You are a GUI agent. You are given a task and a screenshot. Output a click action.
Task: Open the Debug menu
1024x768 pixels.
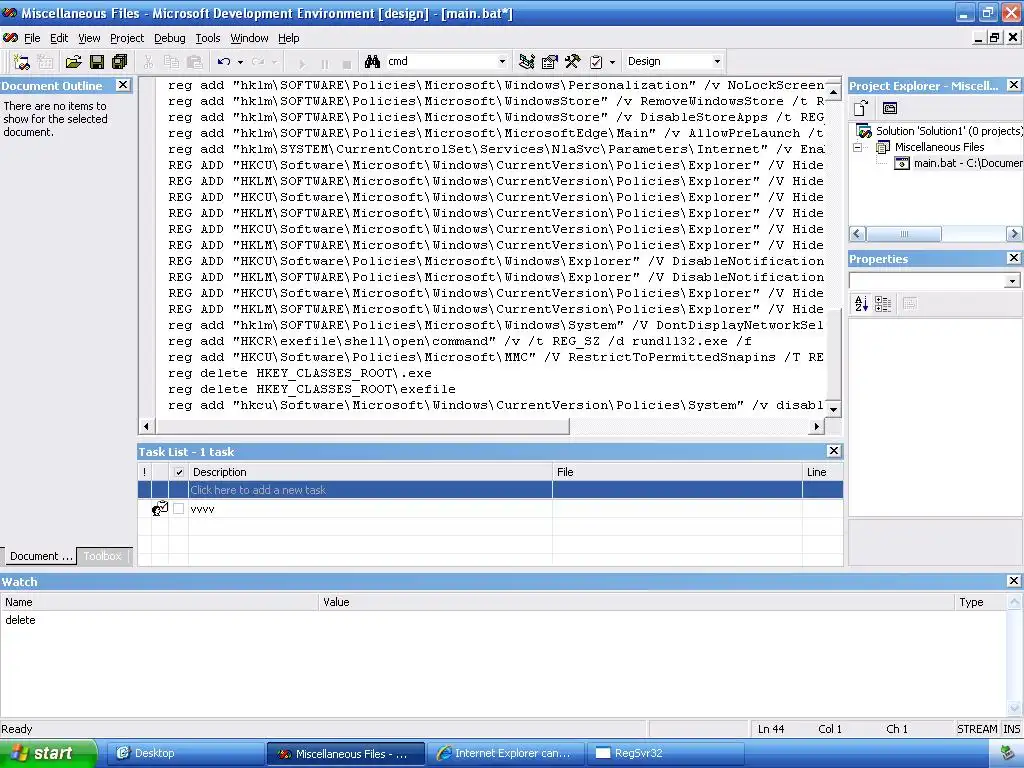[170, 38]
